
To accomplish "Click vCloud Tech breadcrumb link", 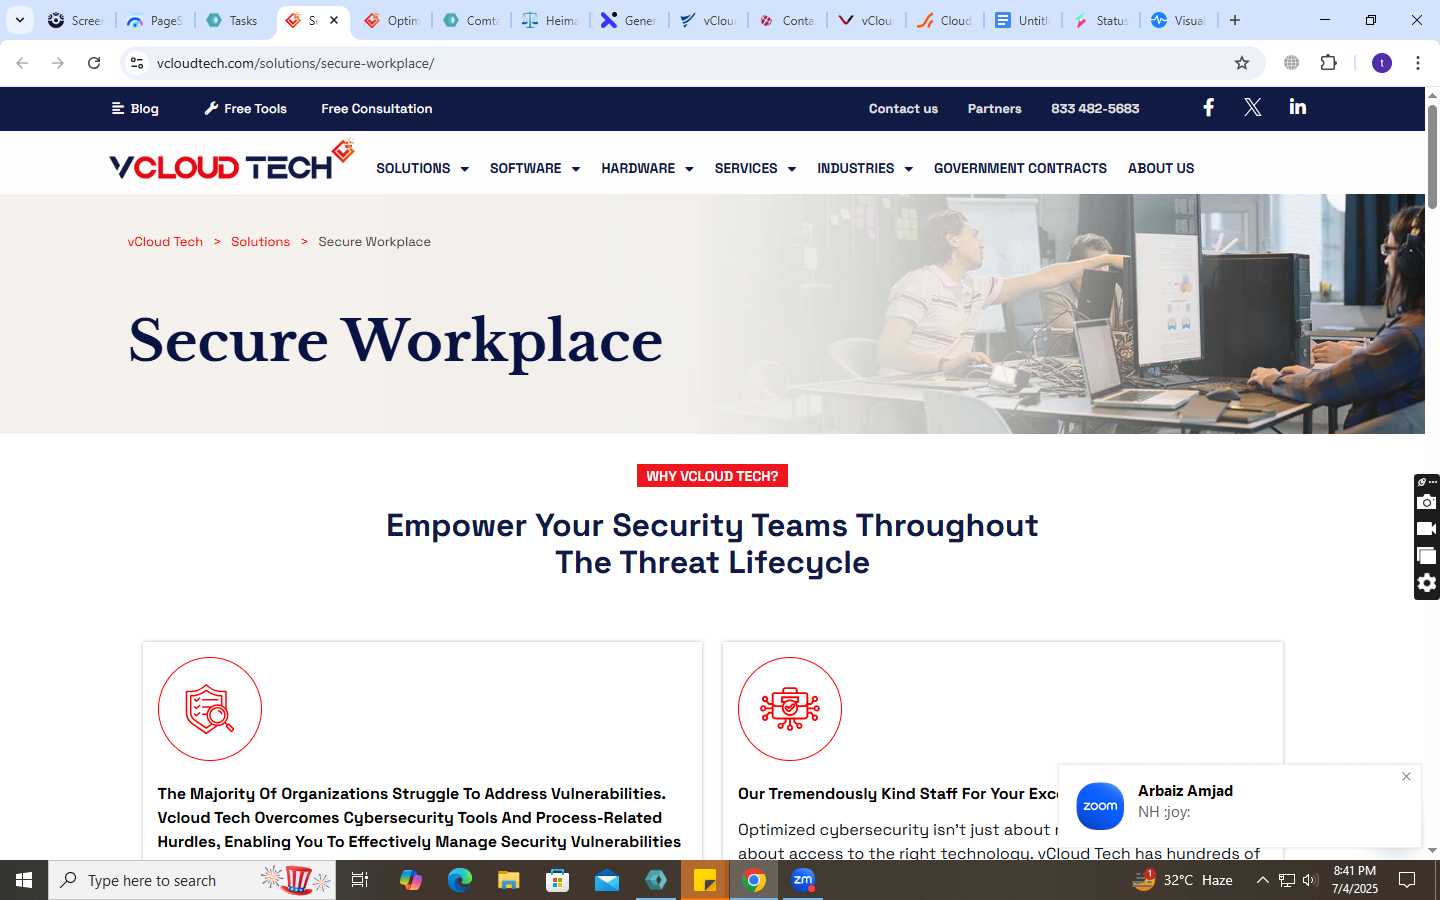I will [165, 241].
